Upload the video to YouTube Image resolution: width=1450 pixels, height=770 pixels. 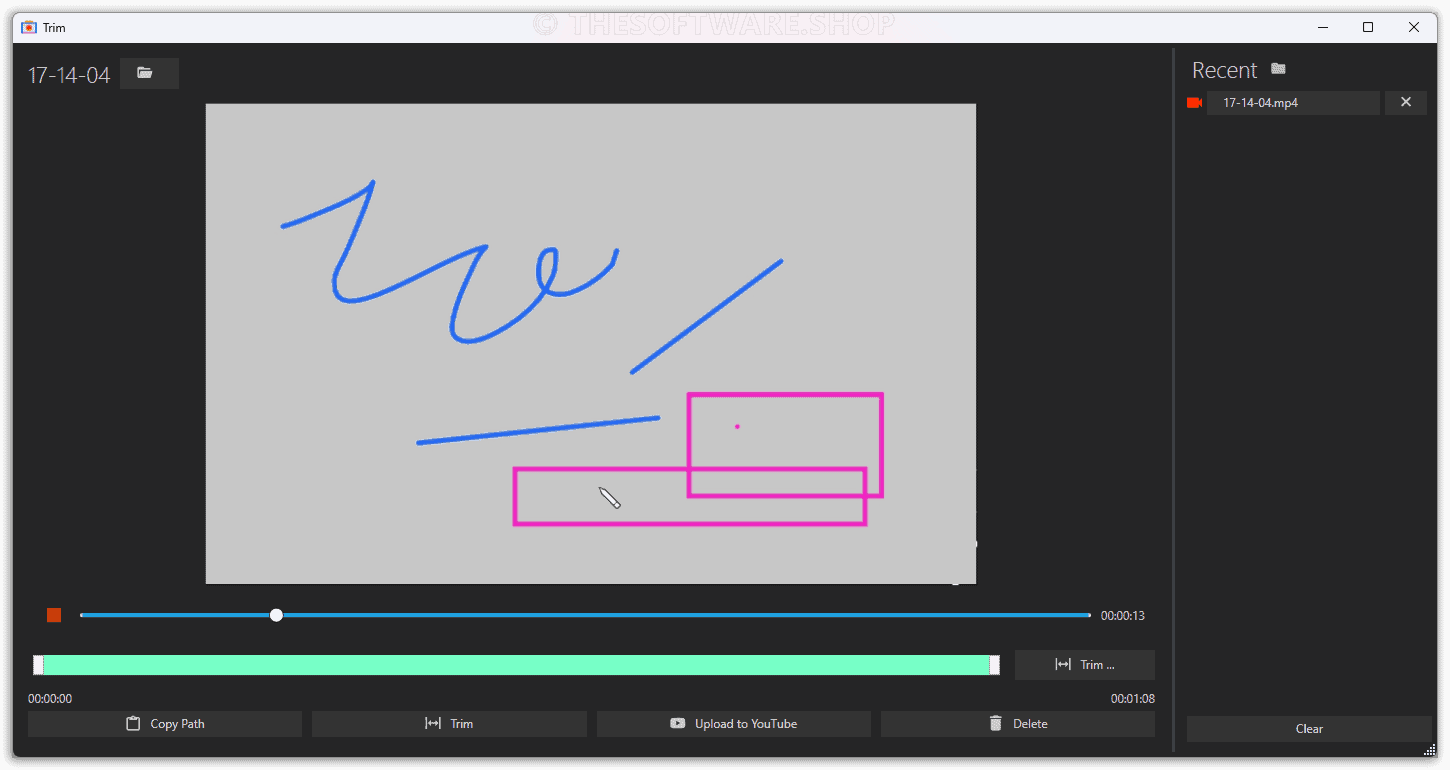[x=733, y=724]
